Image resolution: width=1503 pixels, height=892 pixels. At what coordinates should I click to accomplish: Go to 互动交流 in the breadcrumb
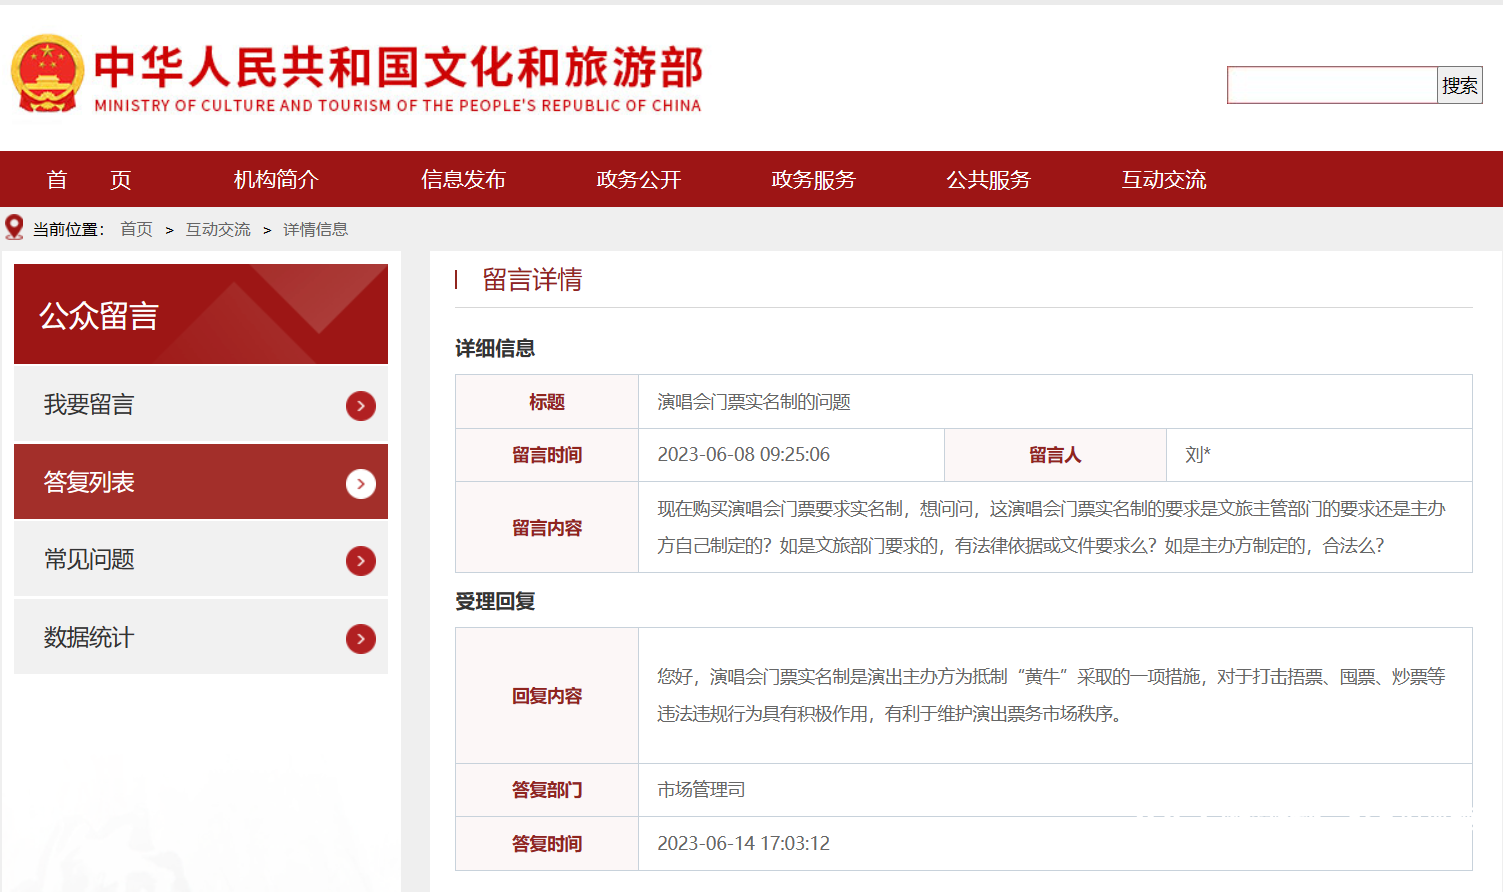tap(218, 230)
